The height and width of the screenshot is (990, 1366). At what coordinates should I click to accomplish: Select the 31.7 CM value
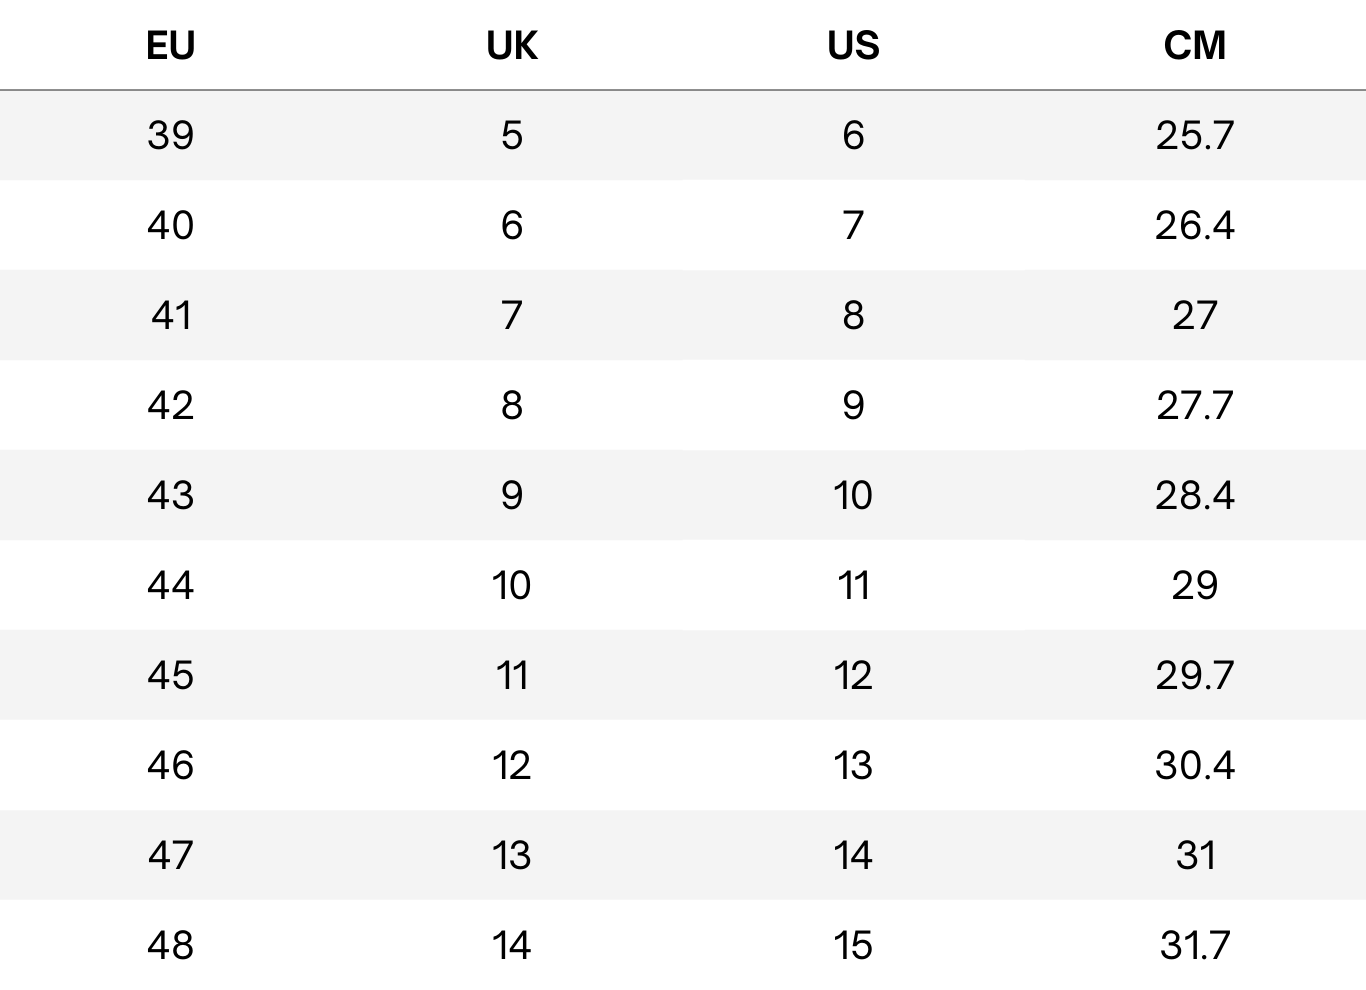point(1194,946)
